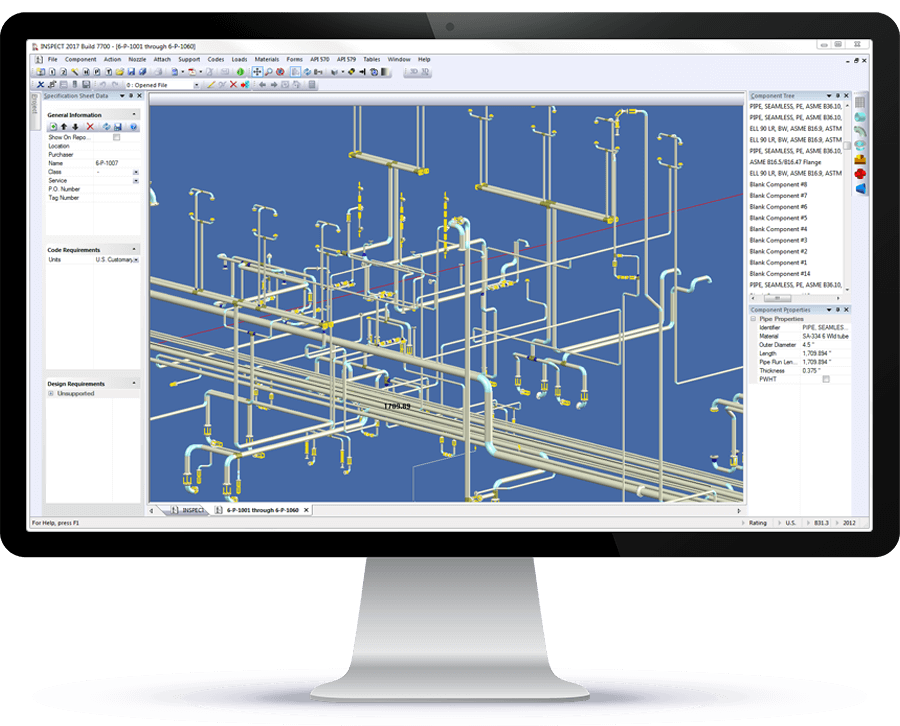Select the blue reducer cone component icon
900x726 pixels.
[x=860, y=188]
